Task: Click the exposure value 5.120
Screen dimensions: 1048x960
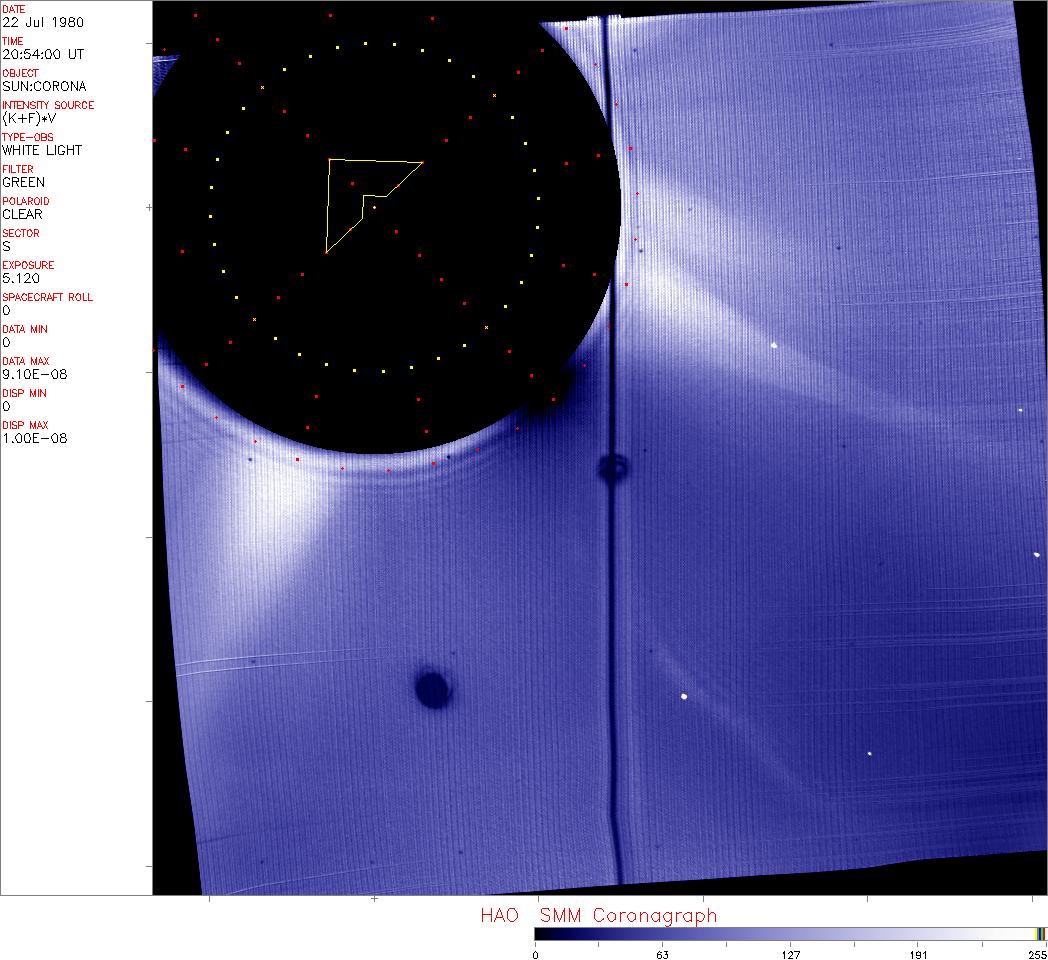Action: tap(20, 278)
